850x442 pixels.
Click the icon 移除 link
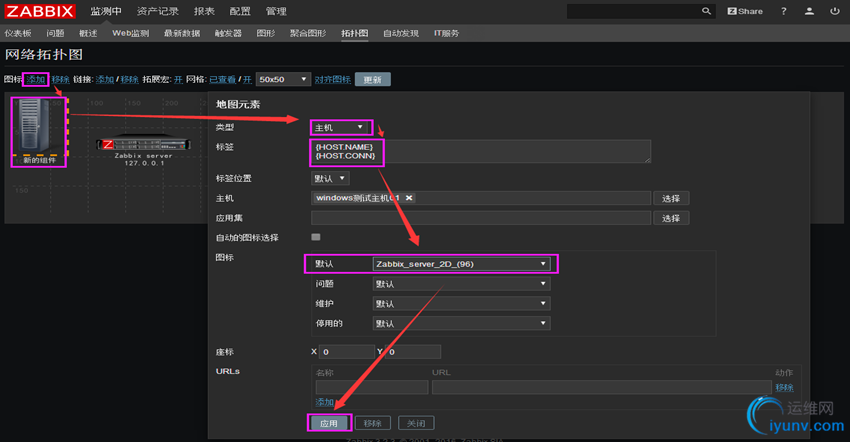61,80
